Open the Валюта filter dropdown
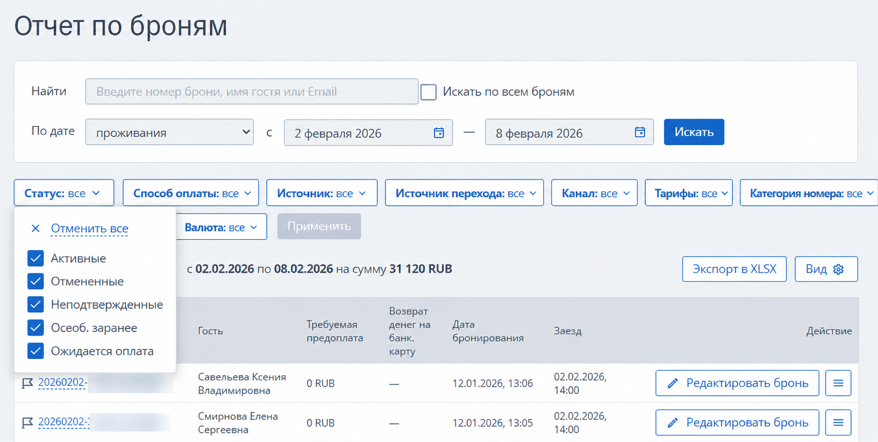The width and height of the screenshot is (878, 442). (221, 227)
